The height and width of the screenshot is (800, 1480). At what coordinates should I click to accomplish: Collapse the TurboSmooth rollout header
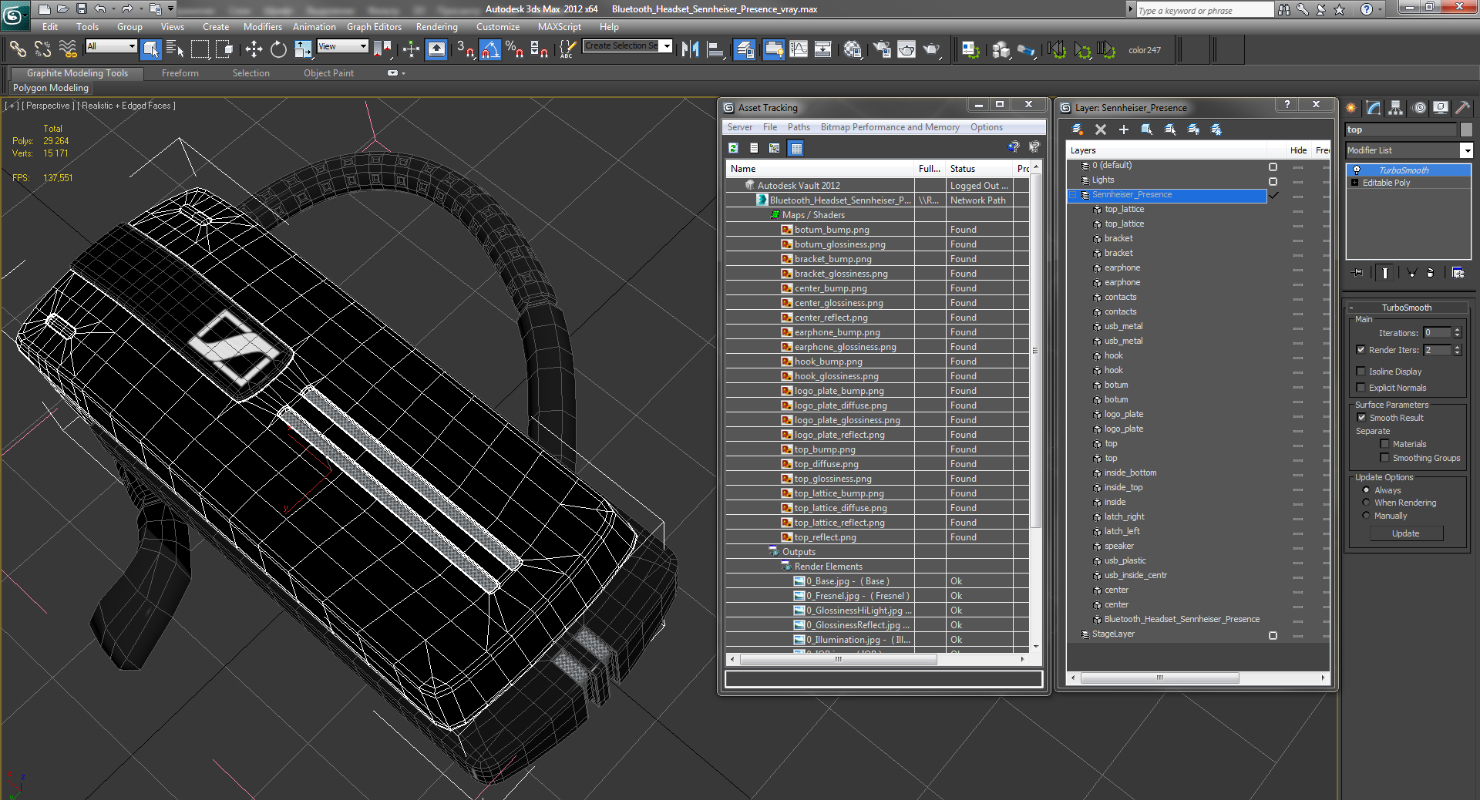pyautogui.click(x=1406, y=308)
